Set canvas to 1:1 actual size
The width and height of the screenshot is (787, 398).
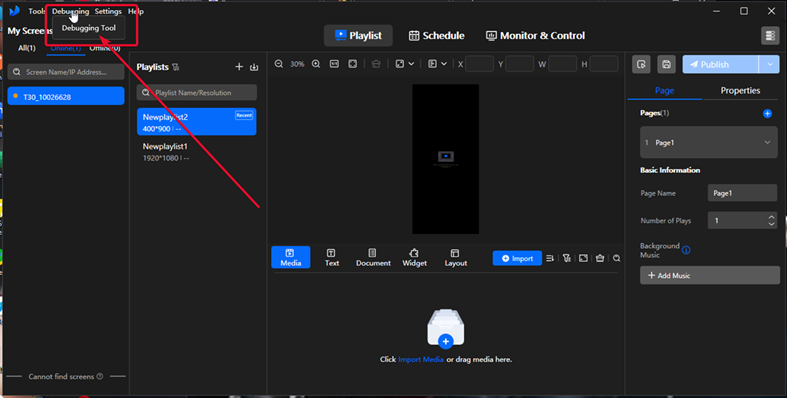click(334, 64)
